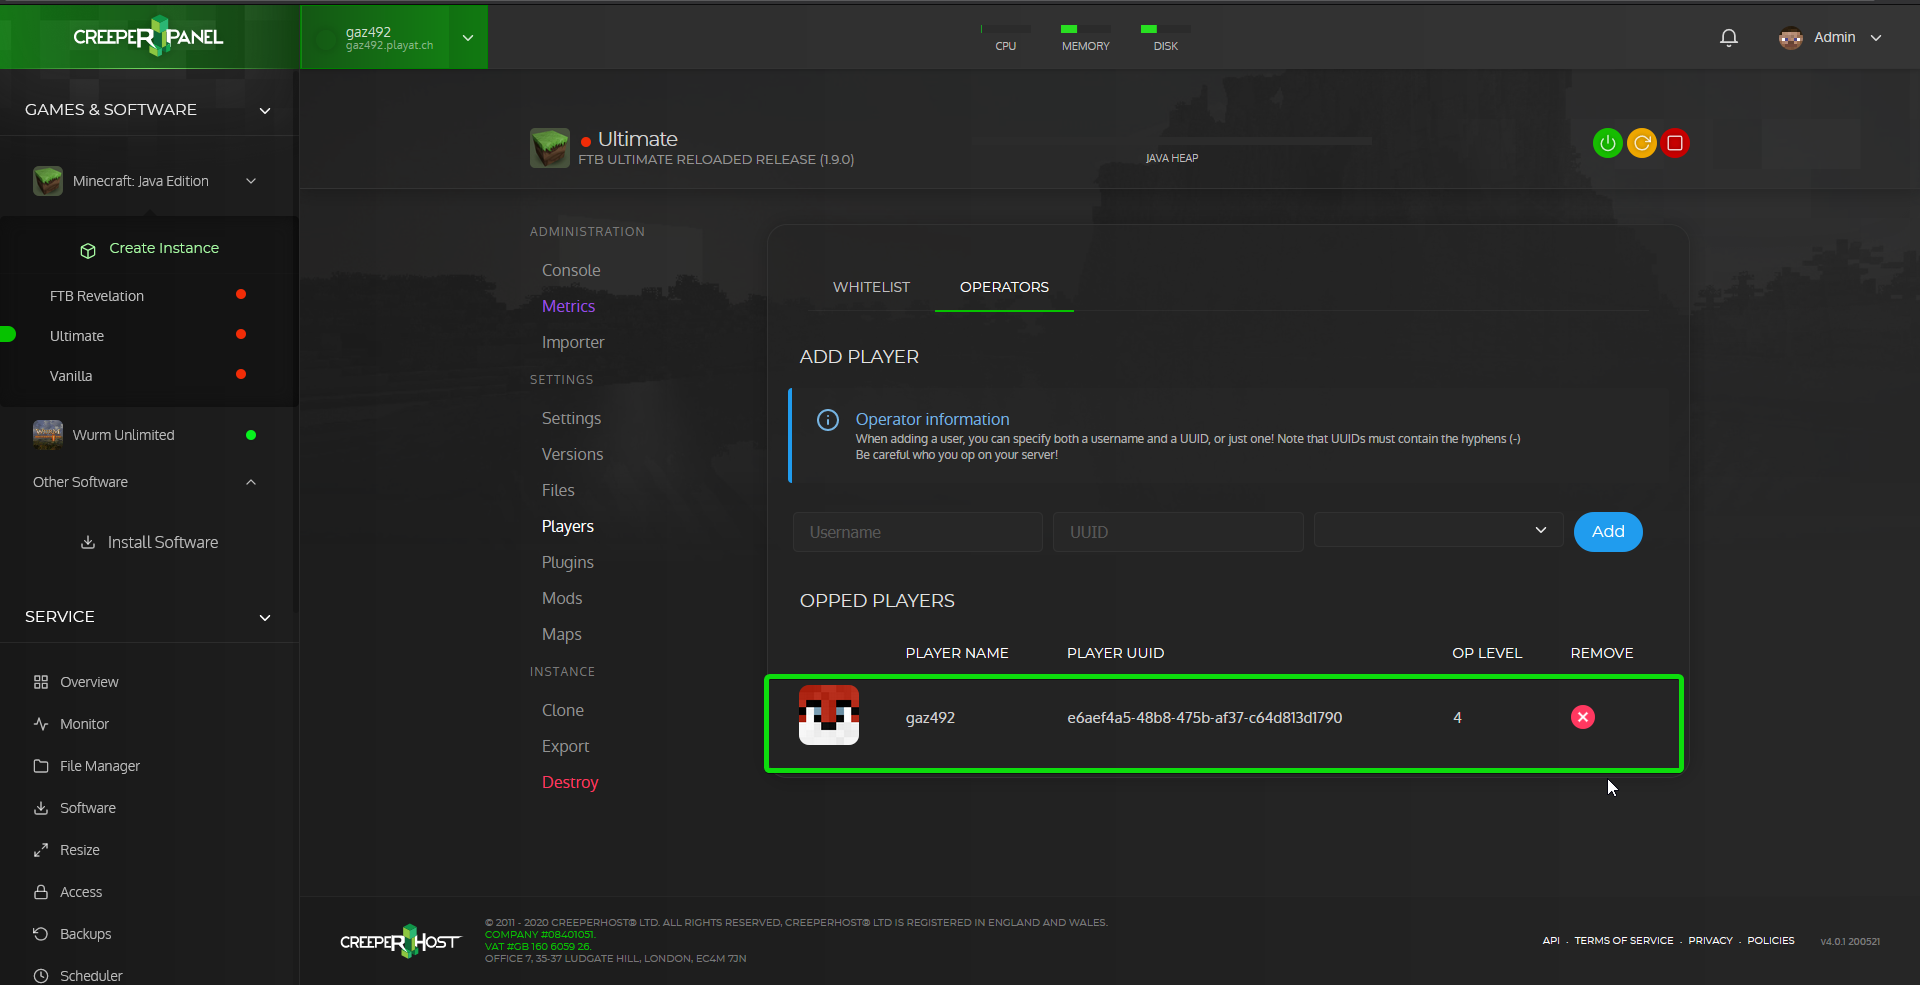Open the notifications bell
The height and width of the screenshot is (985, 1920).
coord(1728,38)
